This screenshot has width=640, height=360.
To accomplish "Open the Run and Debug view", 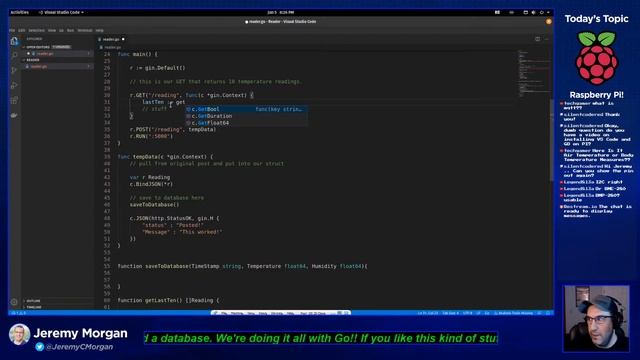I will point(14,85).
